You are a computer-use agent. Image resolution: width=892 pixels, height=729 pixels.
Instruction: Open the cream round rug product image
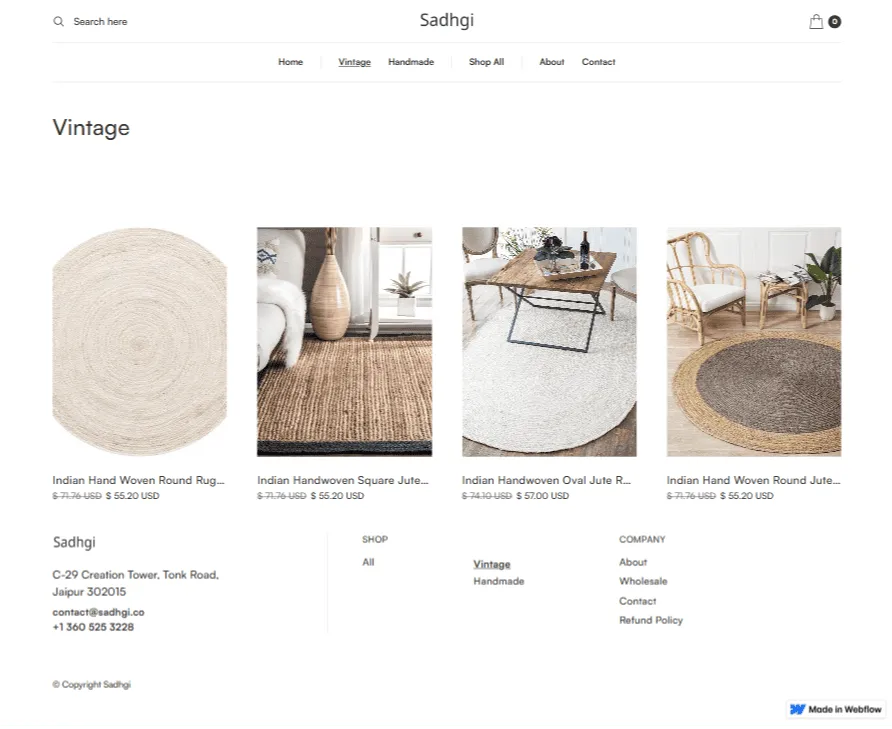139,341
